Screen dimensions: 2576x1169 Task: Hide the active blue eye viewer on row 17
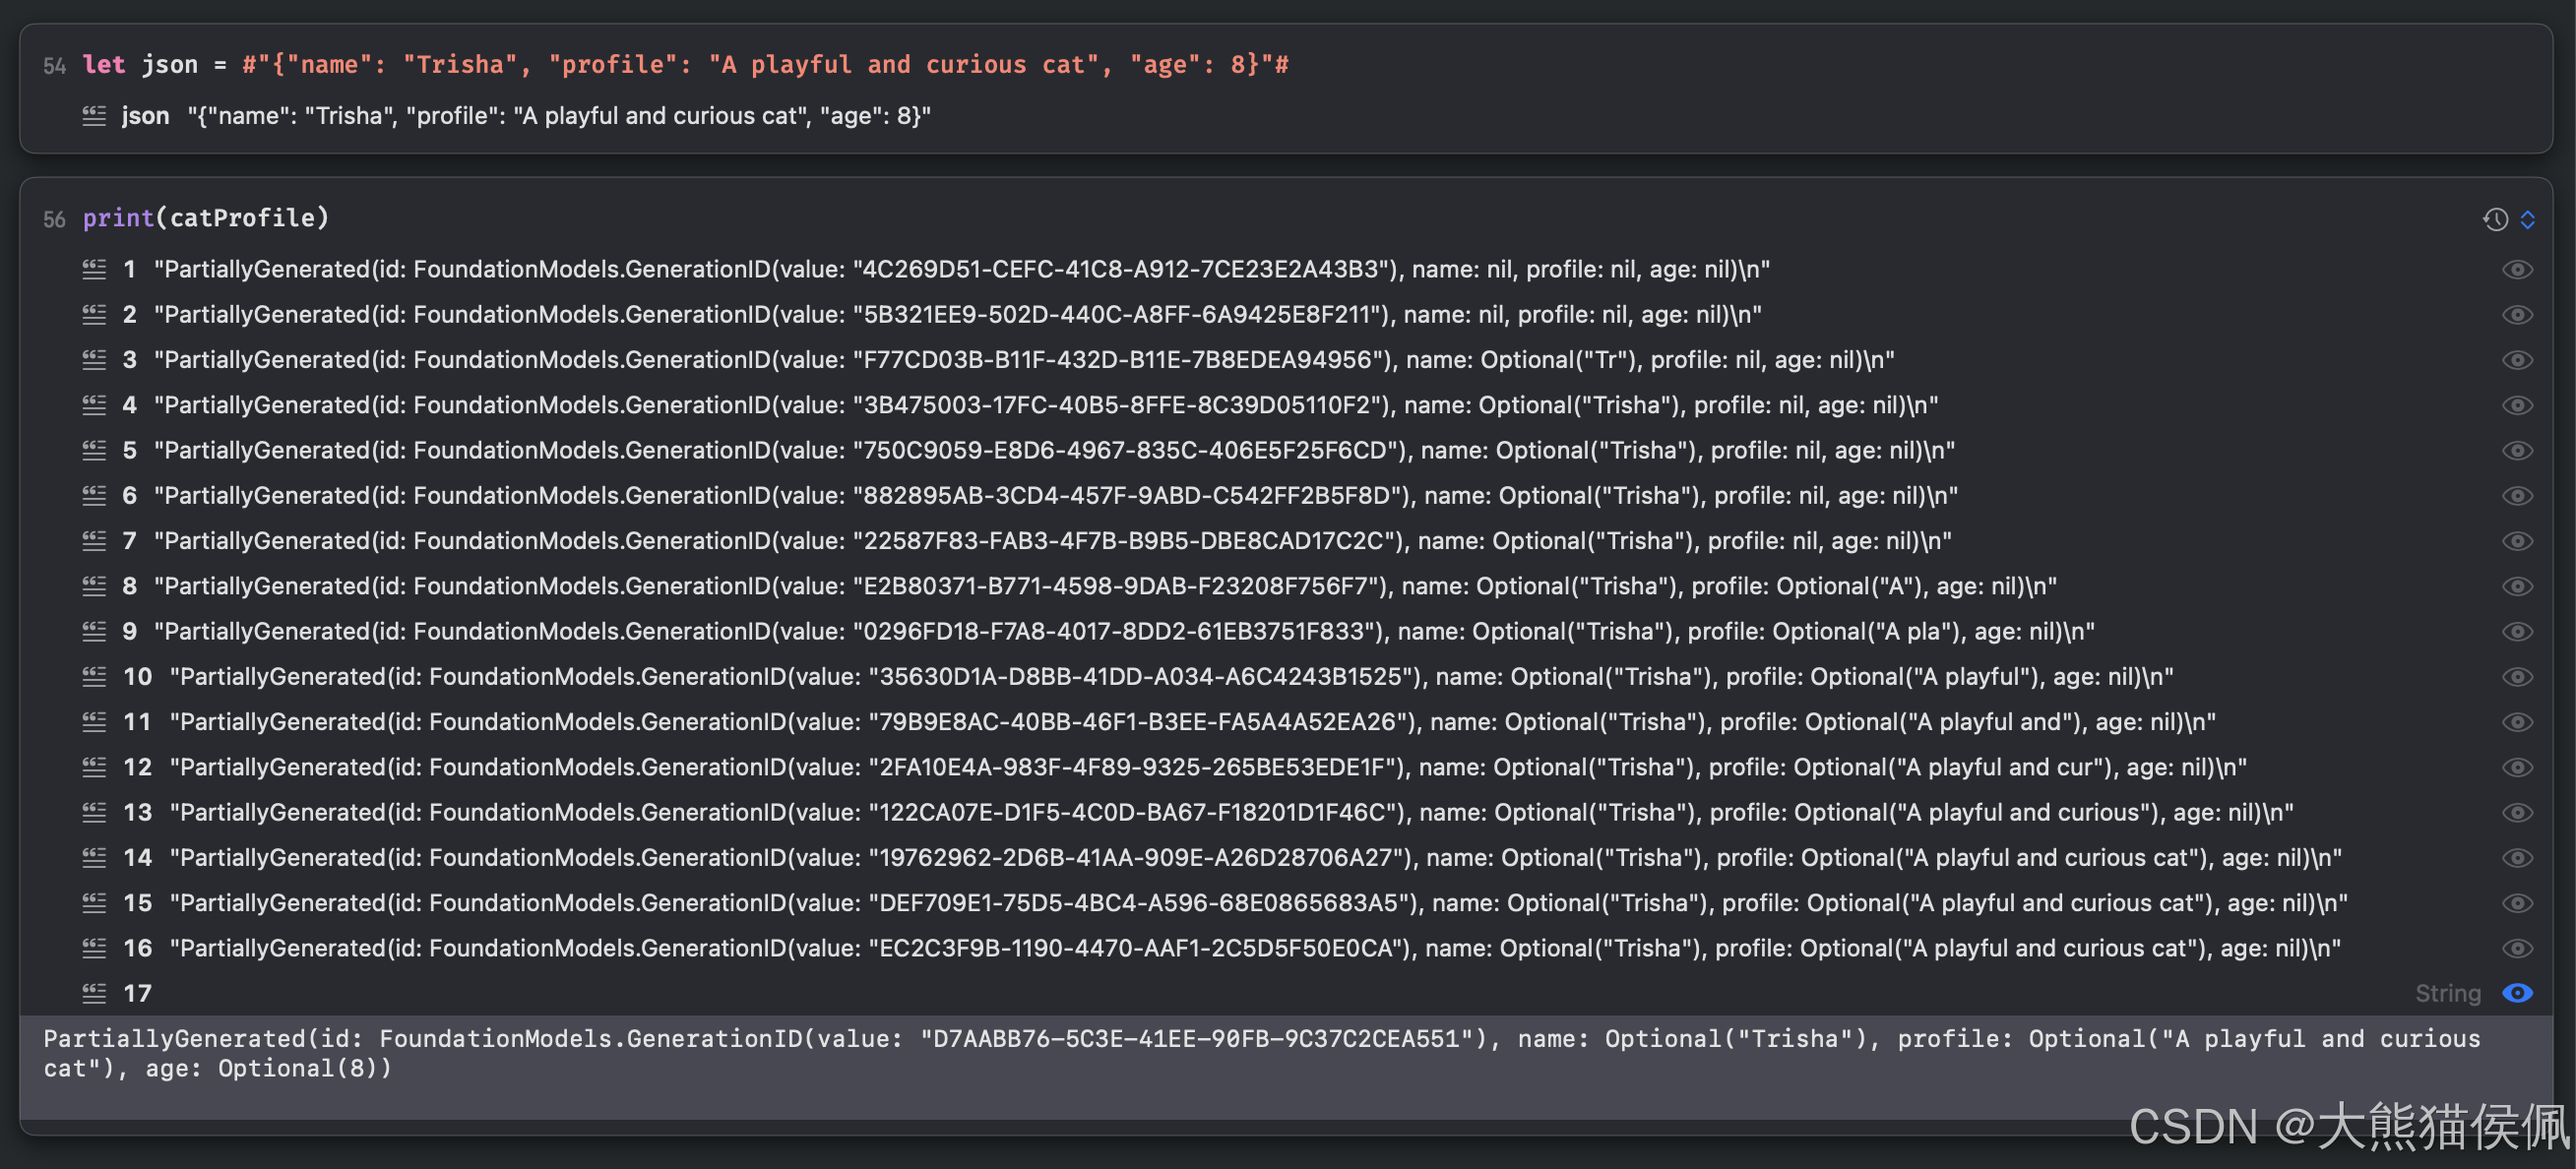pyautogui.click(x=2517, y=993)
